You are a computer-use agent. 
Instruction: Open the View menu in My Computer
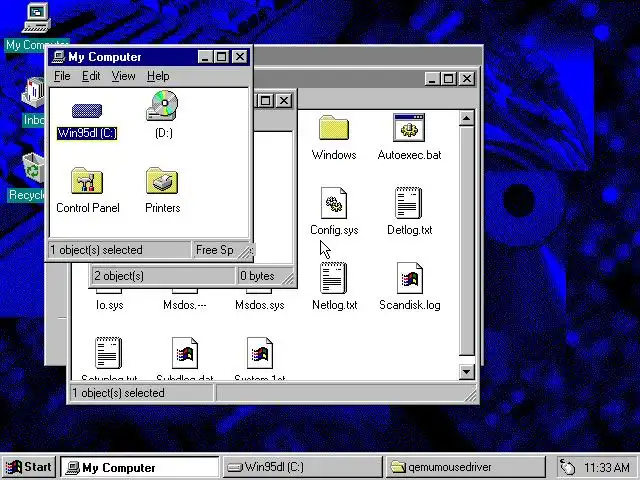pos(123,76)
